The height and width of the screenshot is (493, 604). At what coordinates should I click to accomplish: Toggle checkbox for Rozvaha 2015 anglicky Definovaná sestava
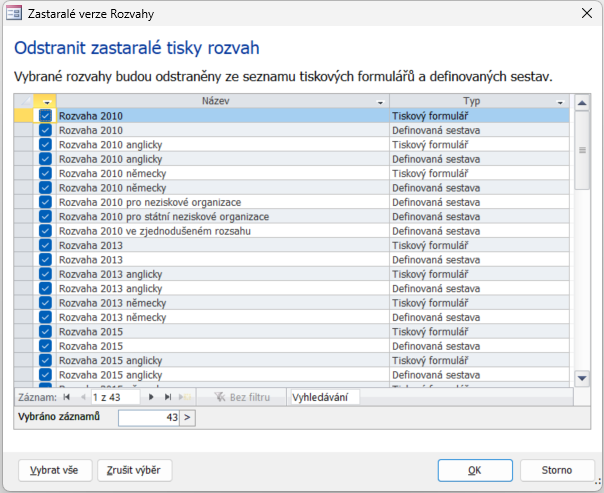point(45,374)
